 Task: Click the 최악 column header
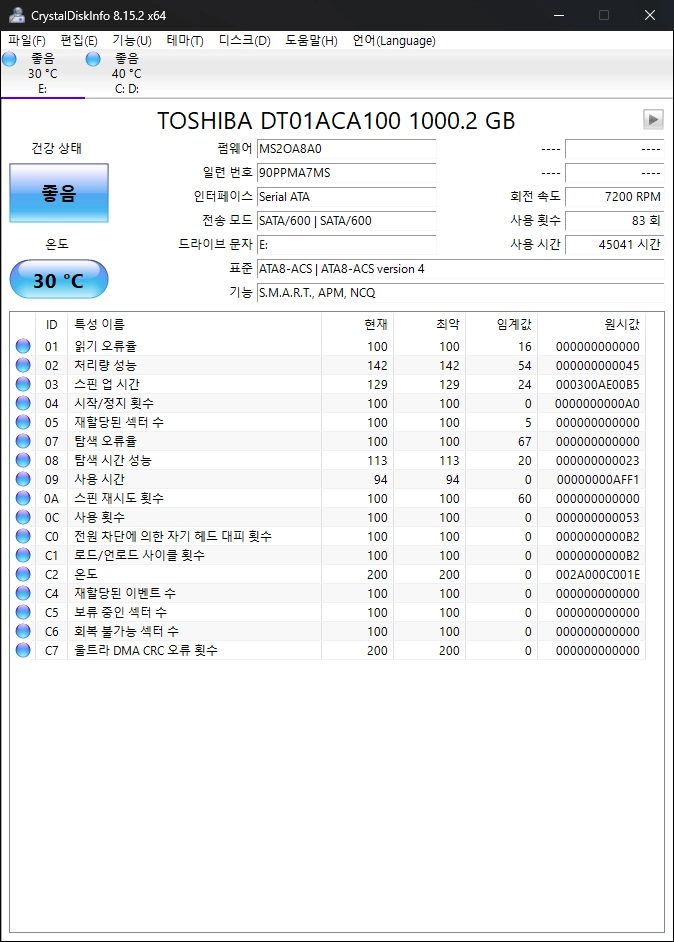click(430, 324)
